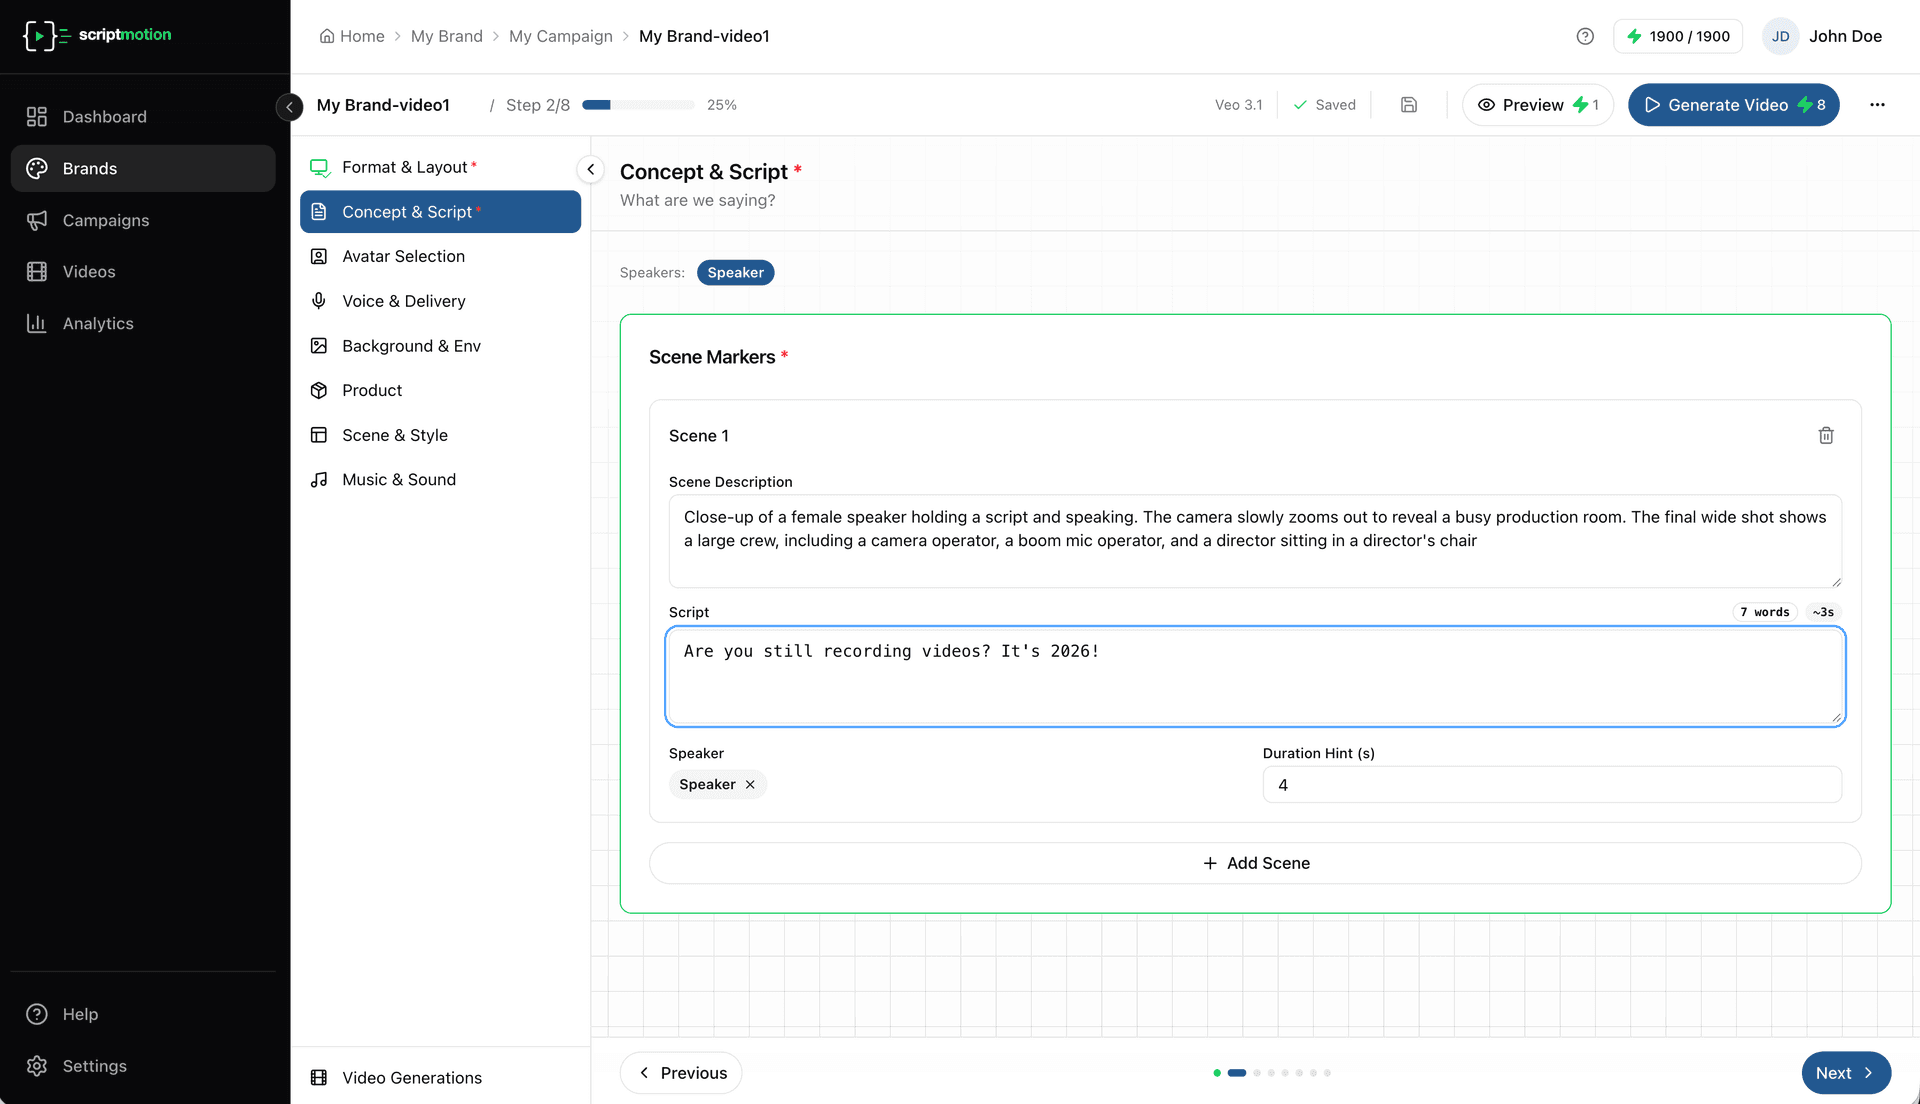Open My Campaign breadcrumb link
This screenshot has width=1920, height=1104.
click(x=560, y=36)
